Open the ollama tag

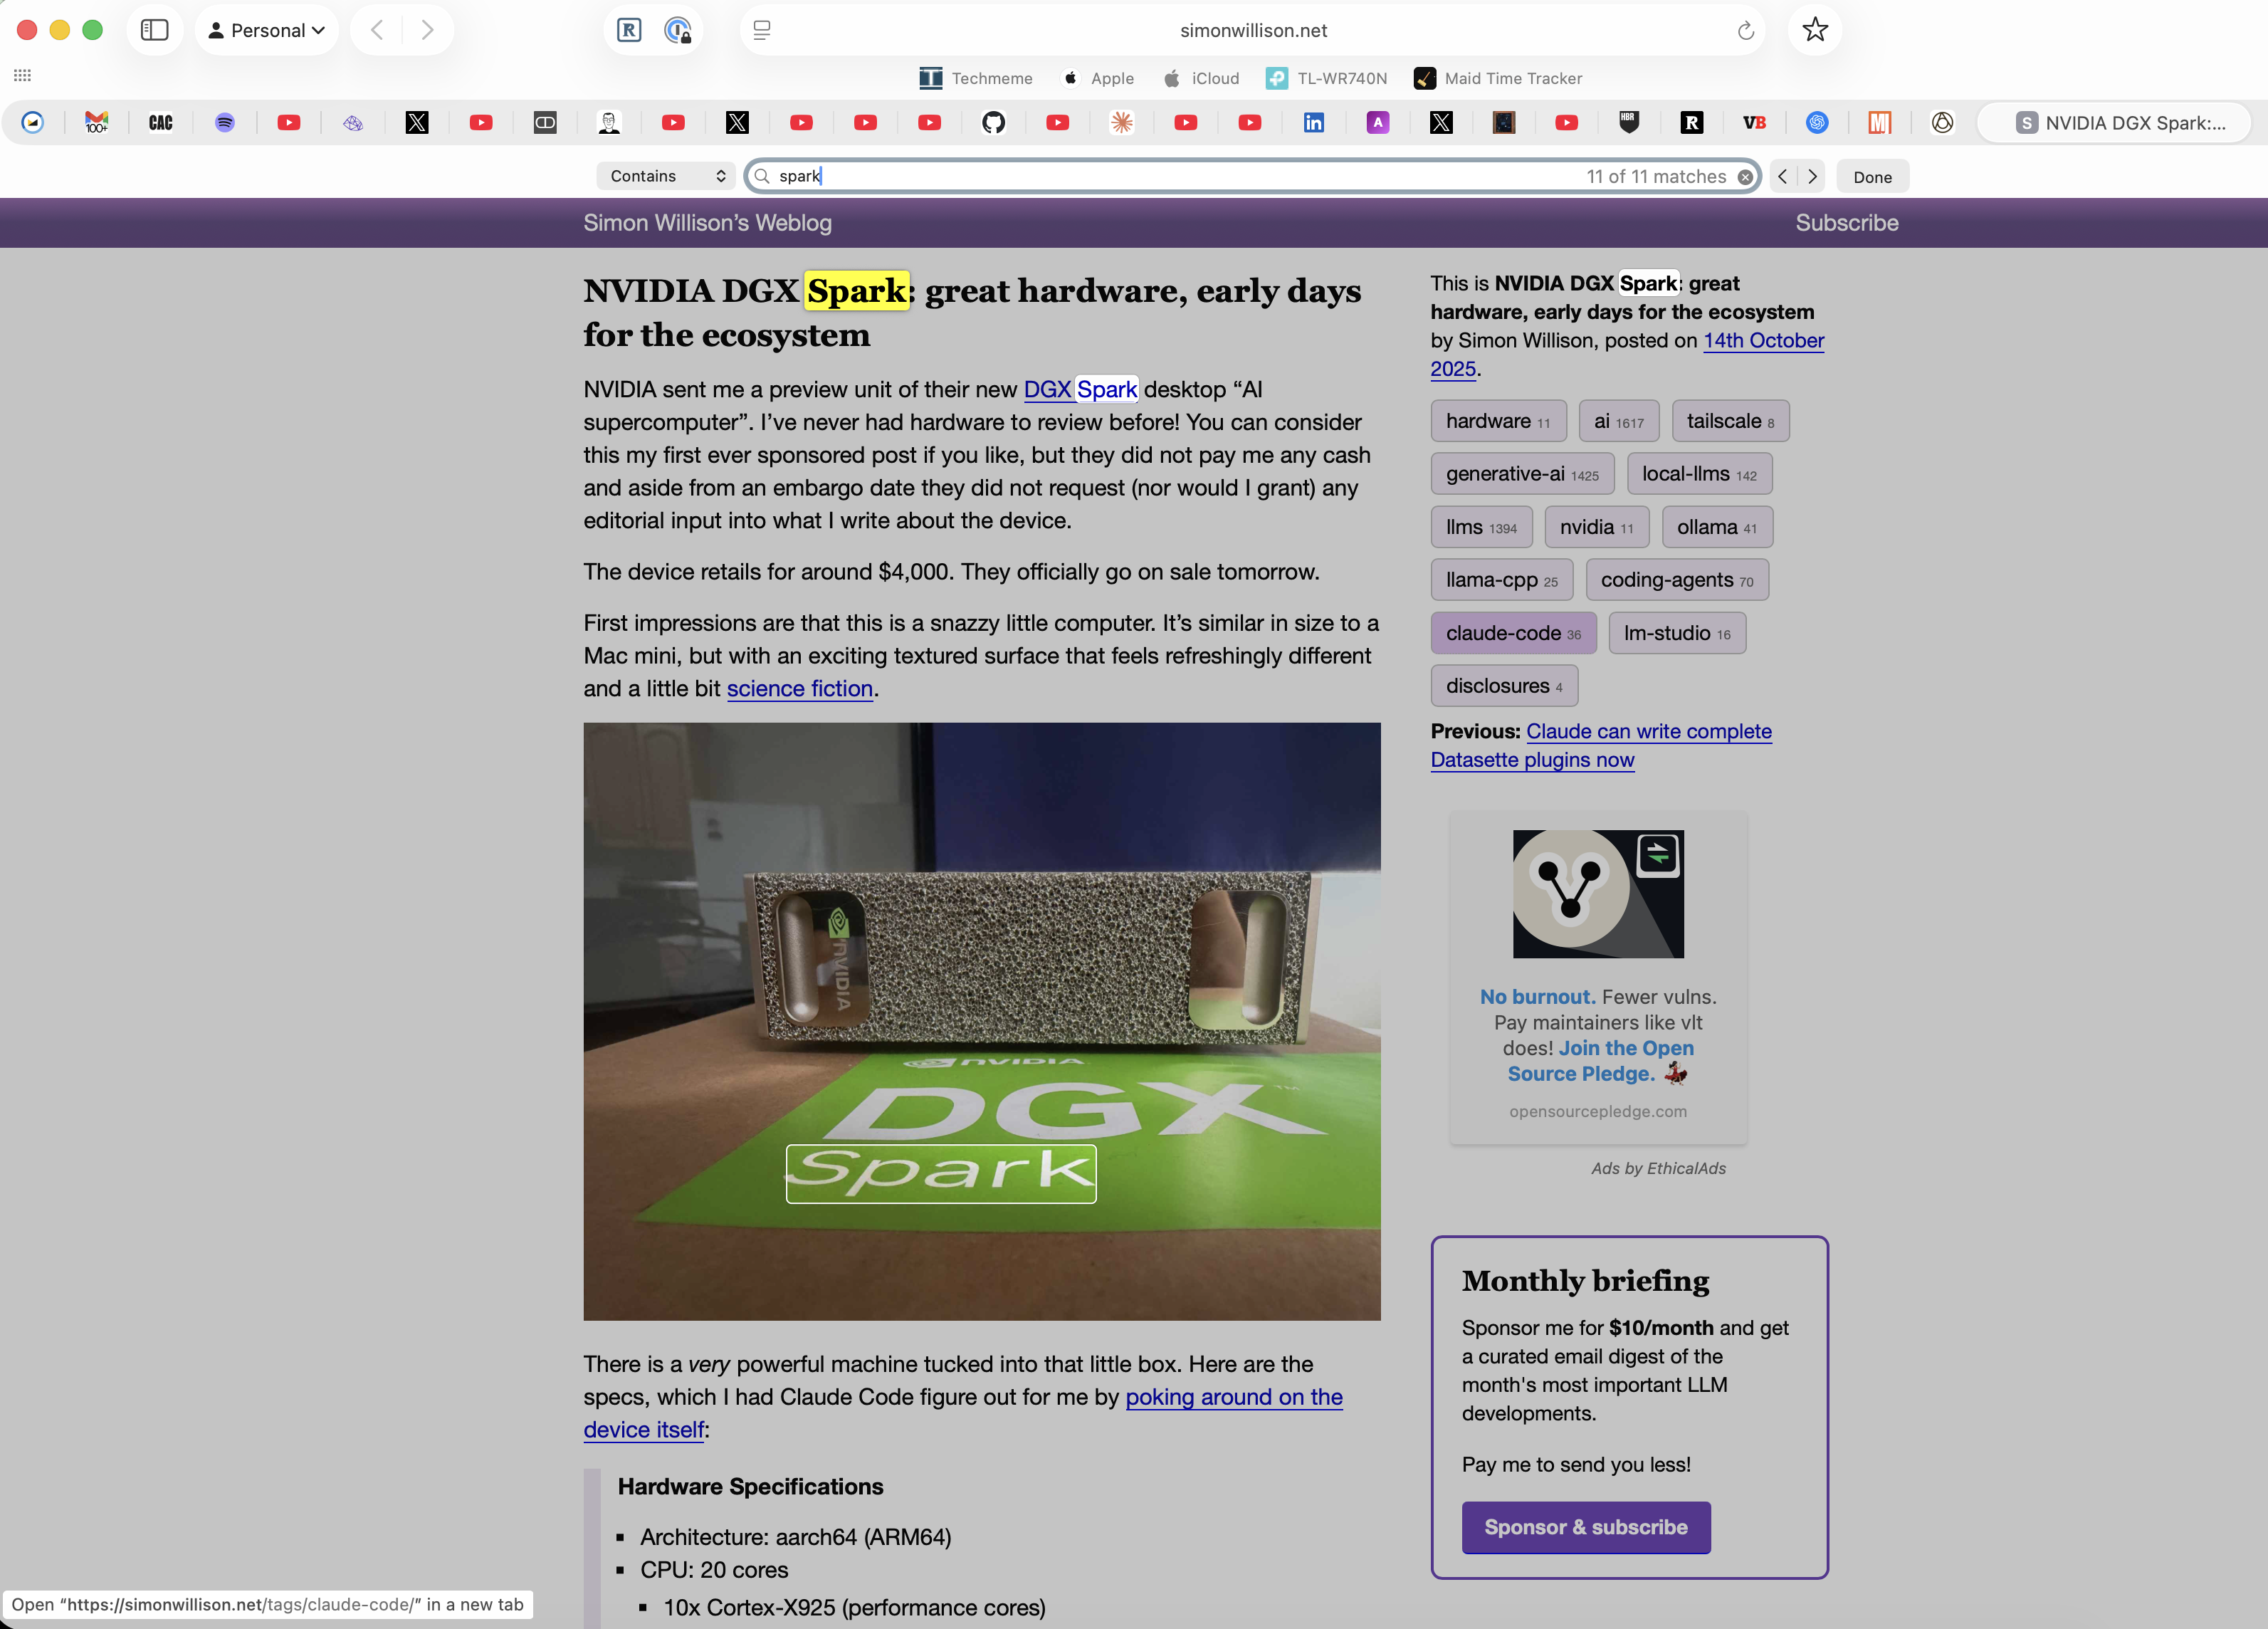[1717, 527]
